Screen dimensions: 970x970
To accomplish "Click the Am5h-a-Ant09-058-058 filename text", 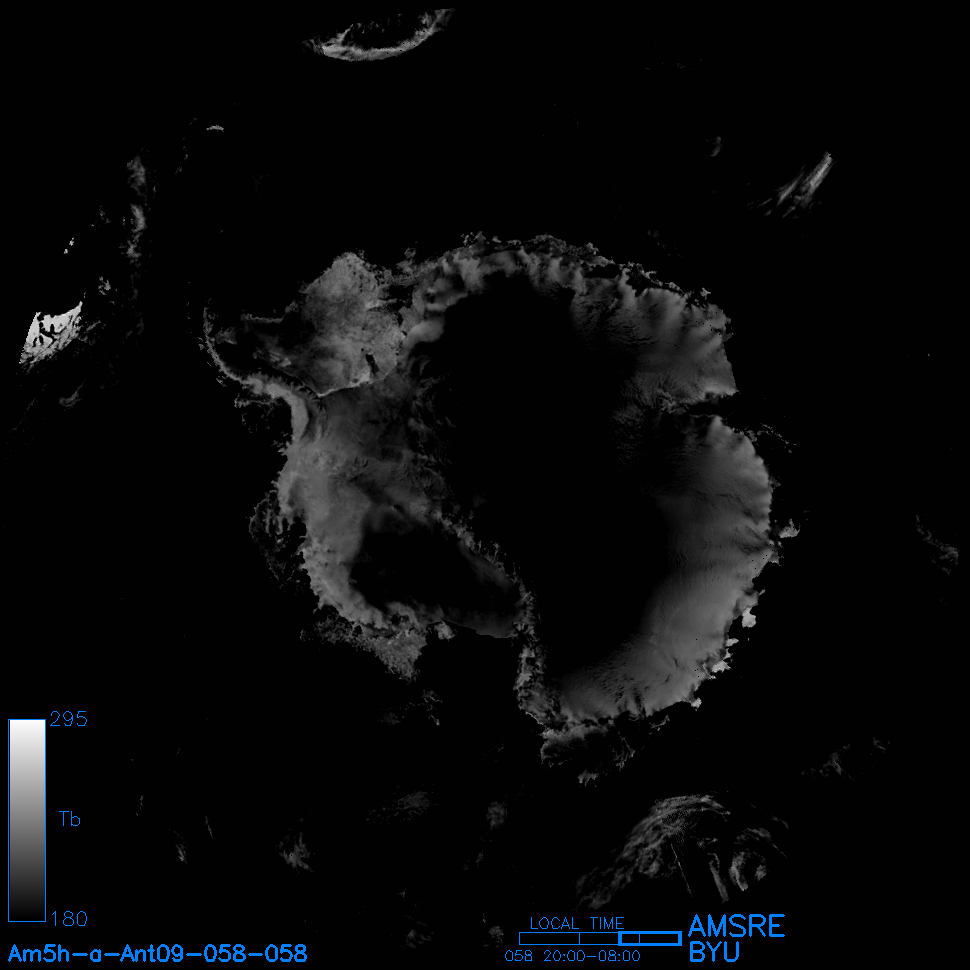I will pyautogui.click(x=157, y=952).
